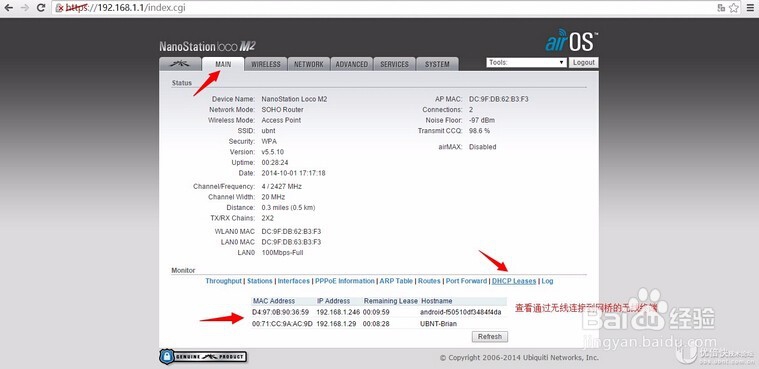The image size is (759, 369).
Task: Open the browser menu icon
Action: [x=750, y=8]
